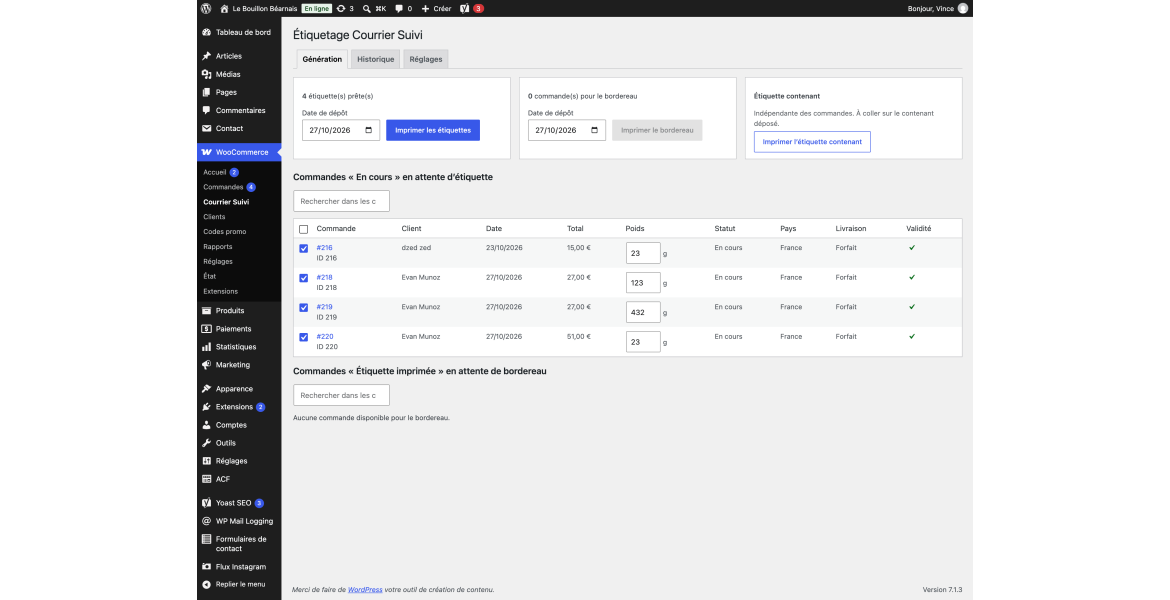The height and width of the screenshot is (600, 1170).
Task: Open the comments bubble icon in admin bar
Action: click(399, 8)
